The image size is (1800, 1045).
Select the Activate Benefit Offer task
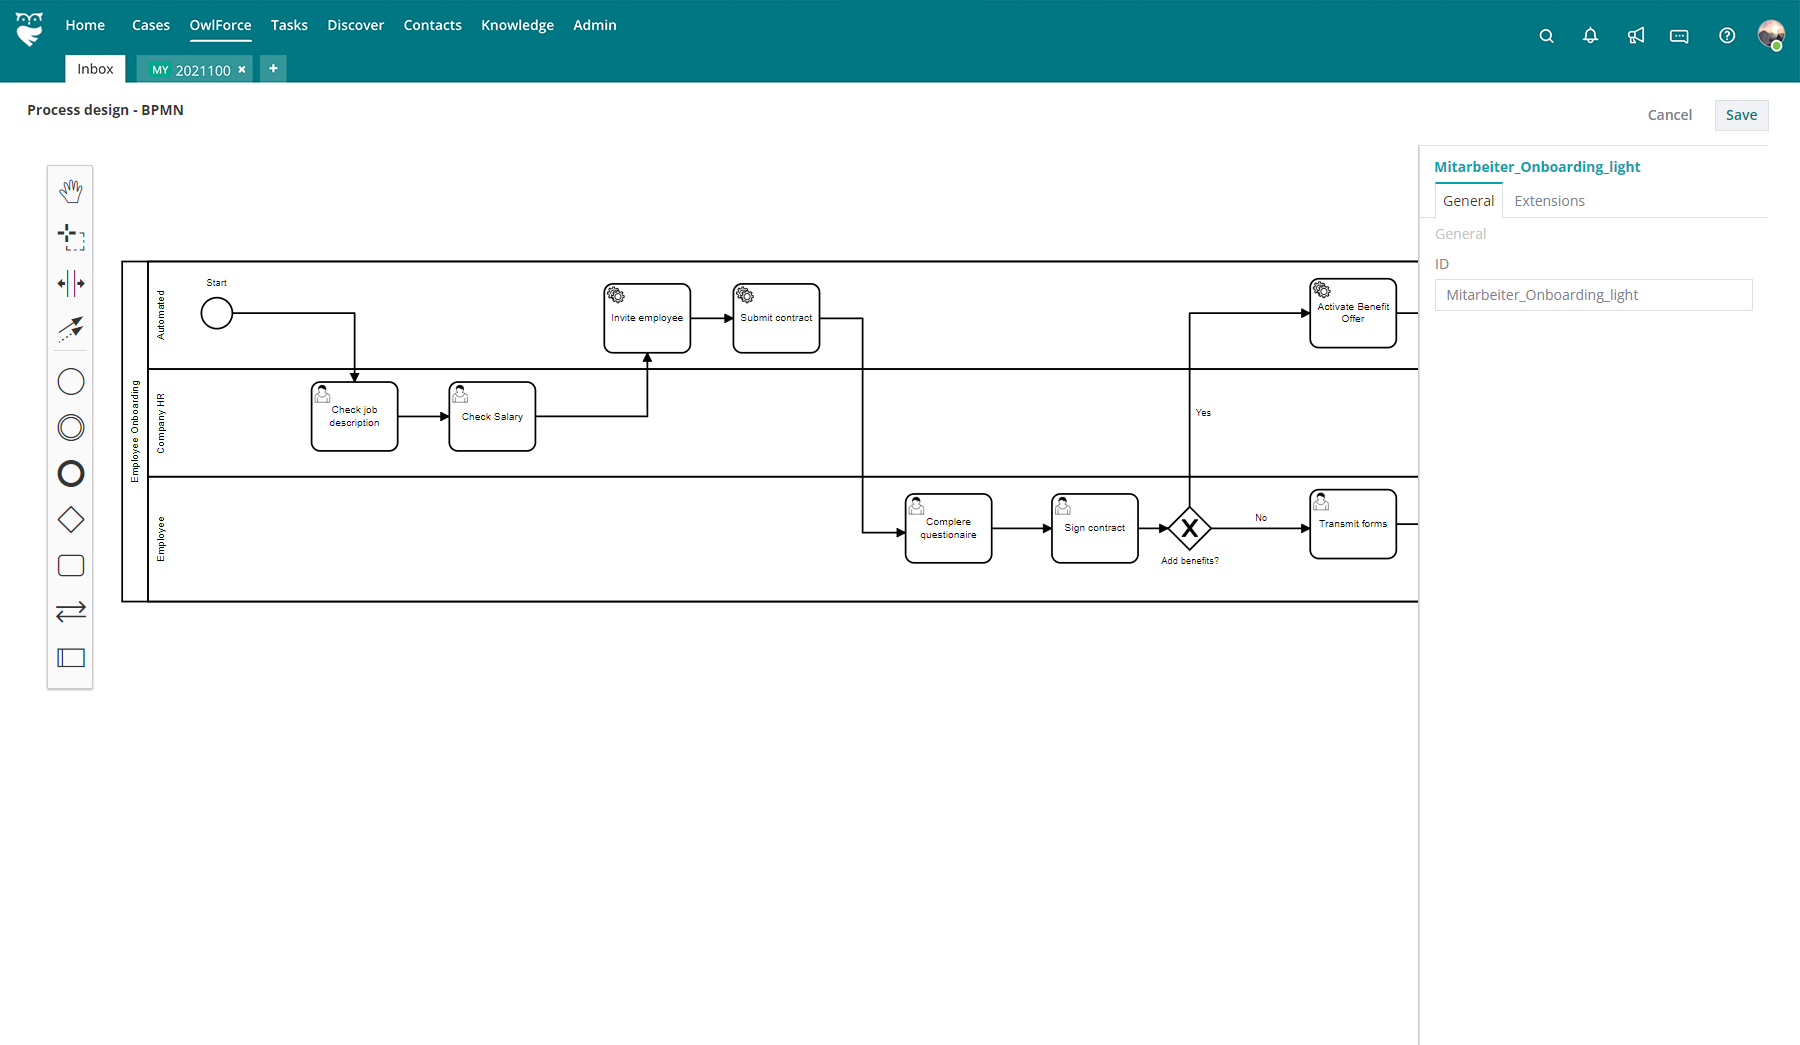(1353, 313)
